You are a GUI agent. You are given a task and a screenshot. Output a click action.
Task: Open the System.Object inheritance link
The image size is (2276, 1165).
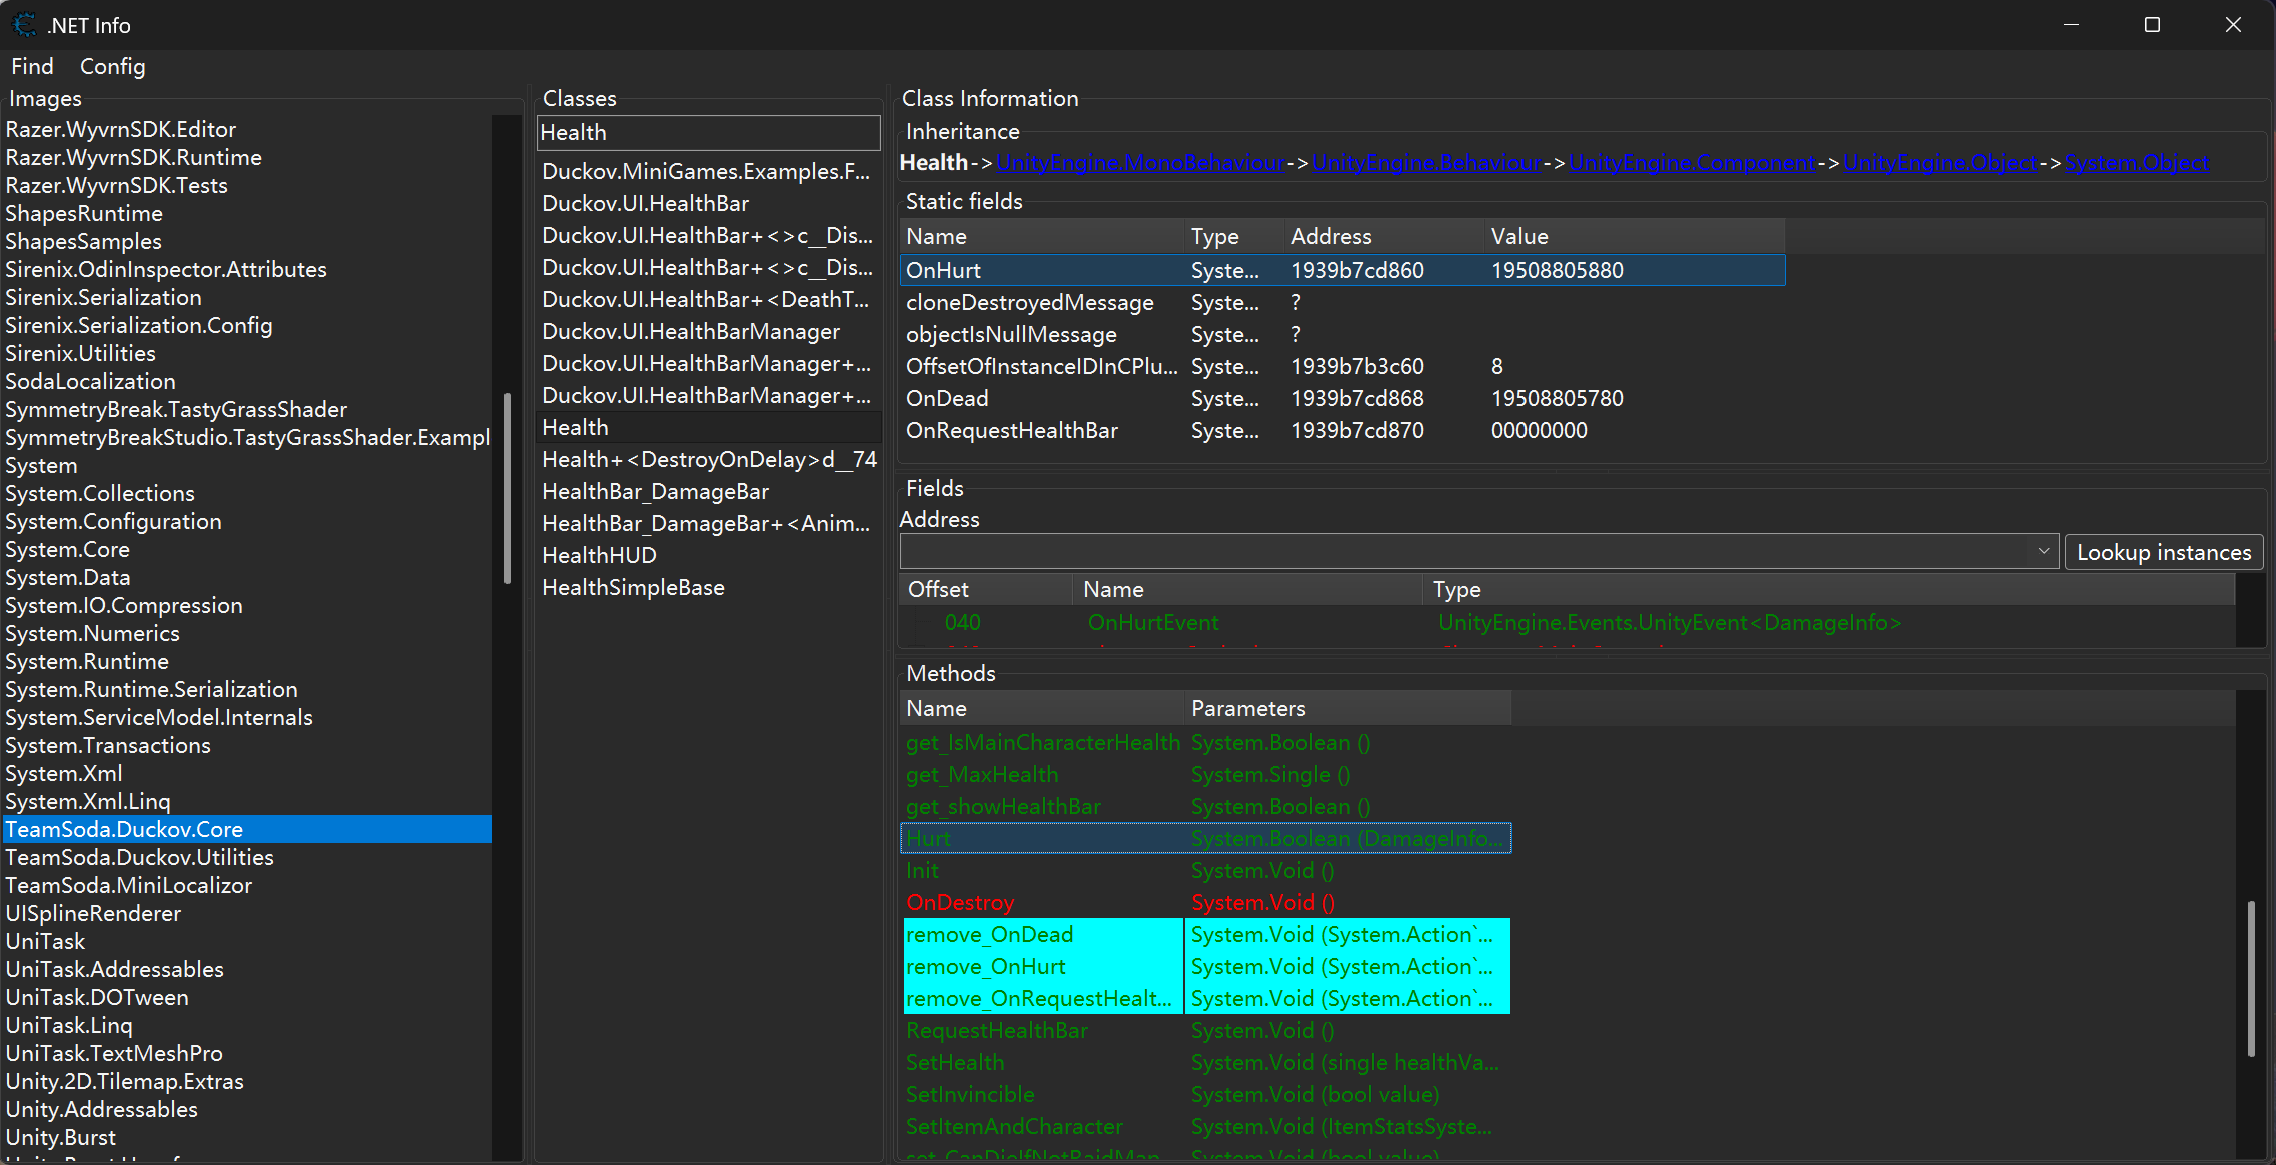2137,161
